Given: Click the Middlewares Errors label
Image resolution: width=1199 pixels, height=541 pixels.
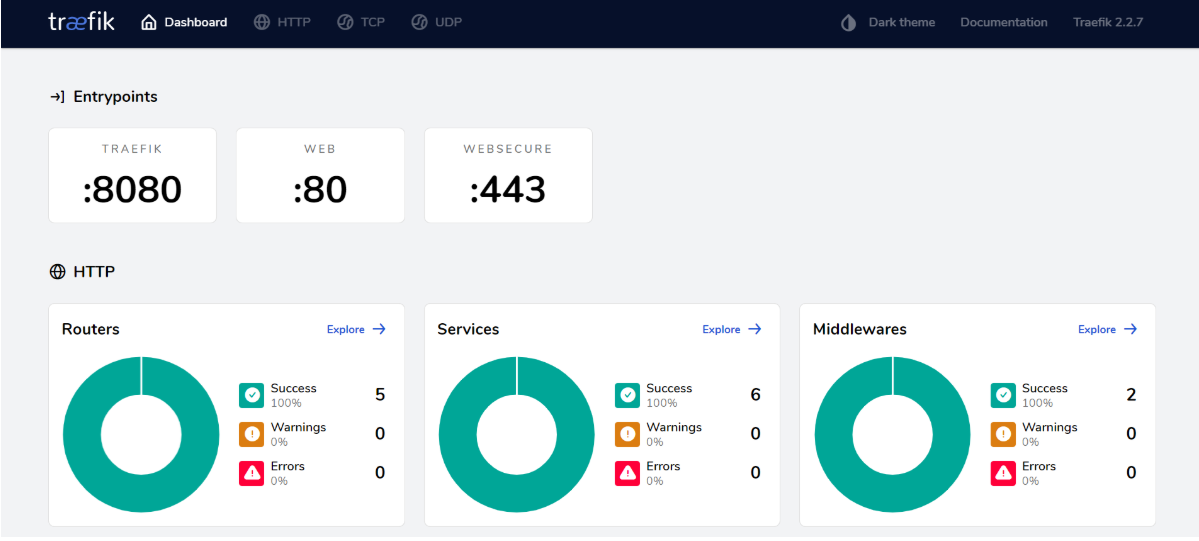Looking at the screenshot, I should coord(1039,466).
